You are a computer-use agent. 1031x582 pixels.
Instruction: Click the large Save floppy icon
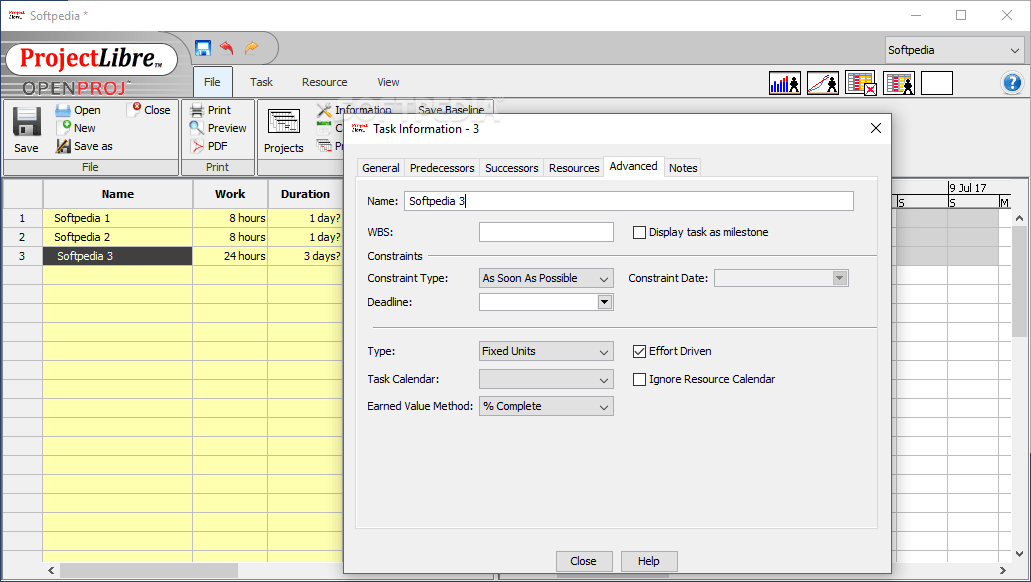coord(26,122)
